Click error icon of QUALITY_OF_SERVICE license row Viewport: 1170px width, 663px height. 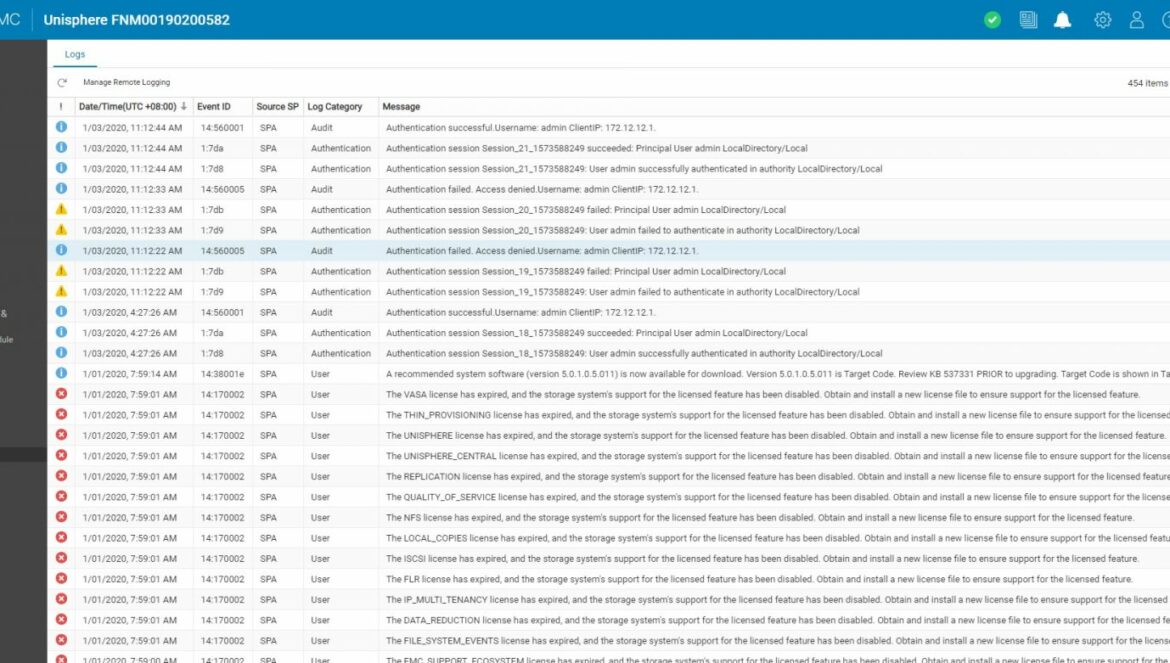tap(61, 497)
